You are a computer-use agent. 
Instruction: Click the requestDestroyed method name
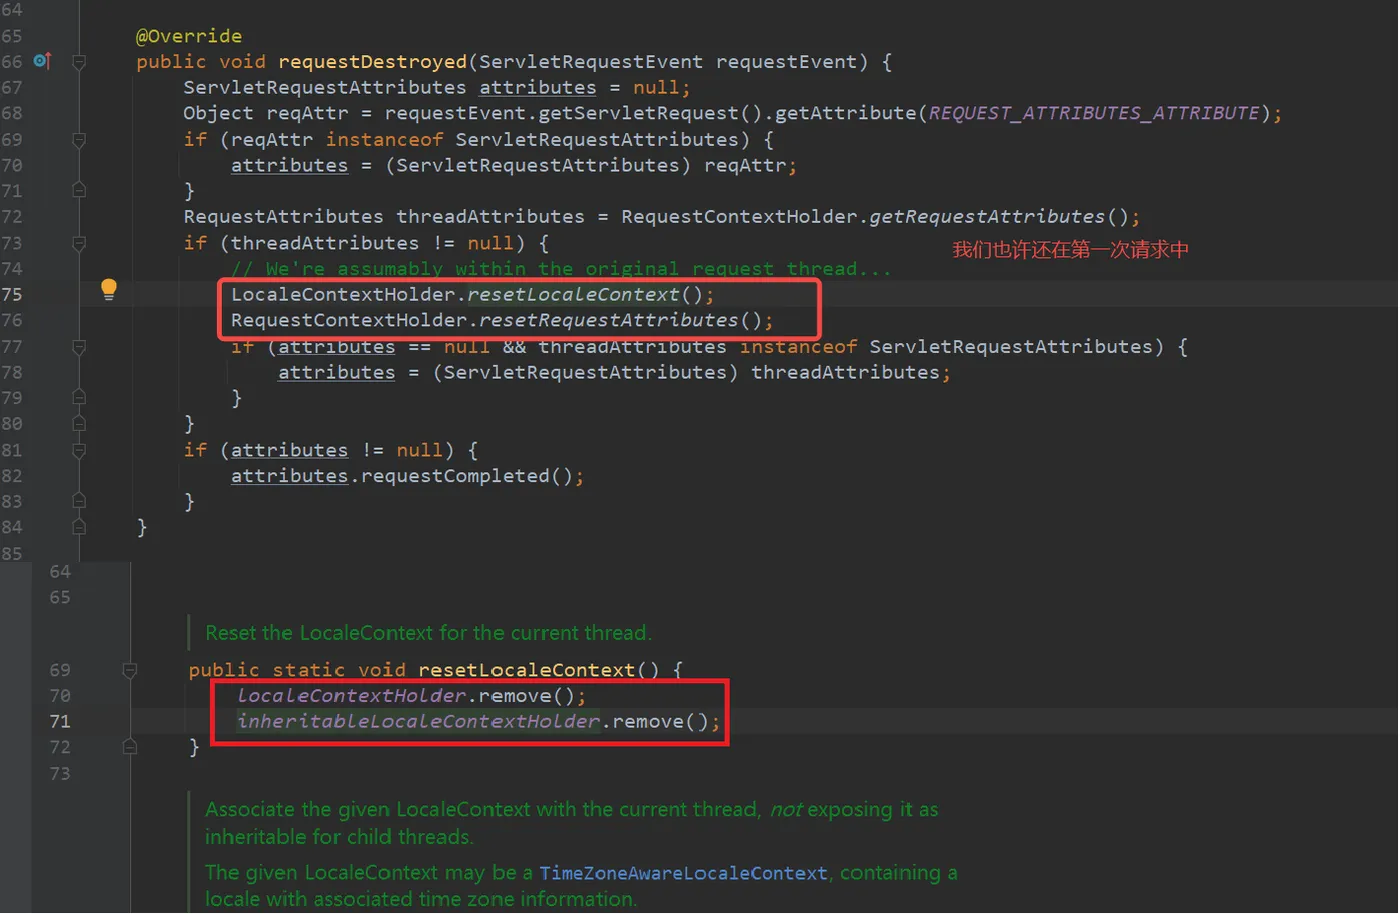[372, 62]
